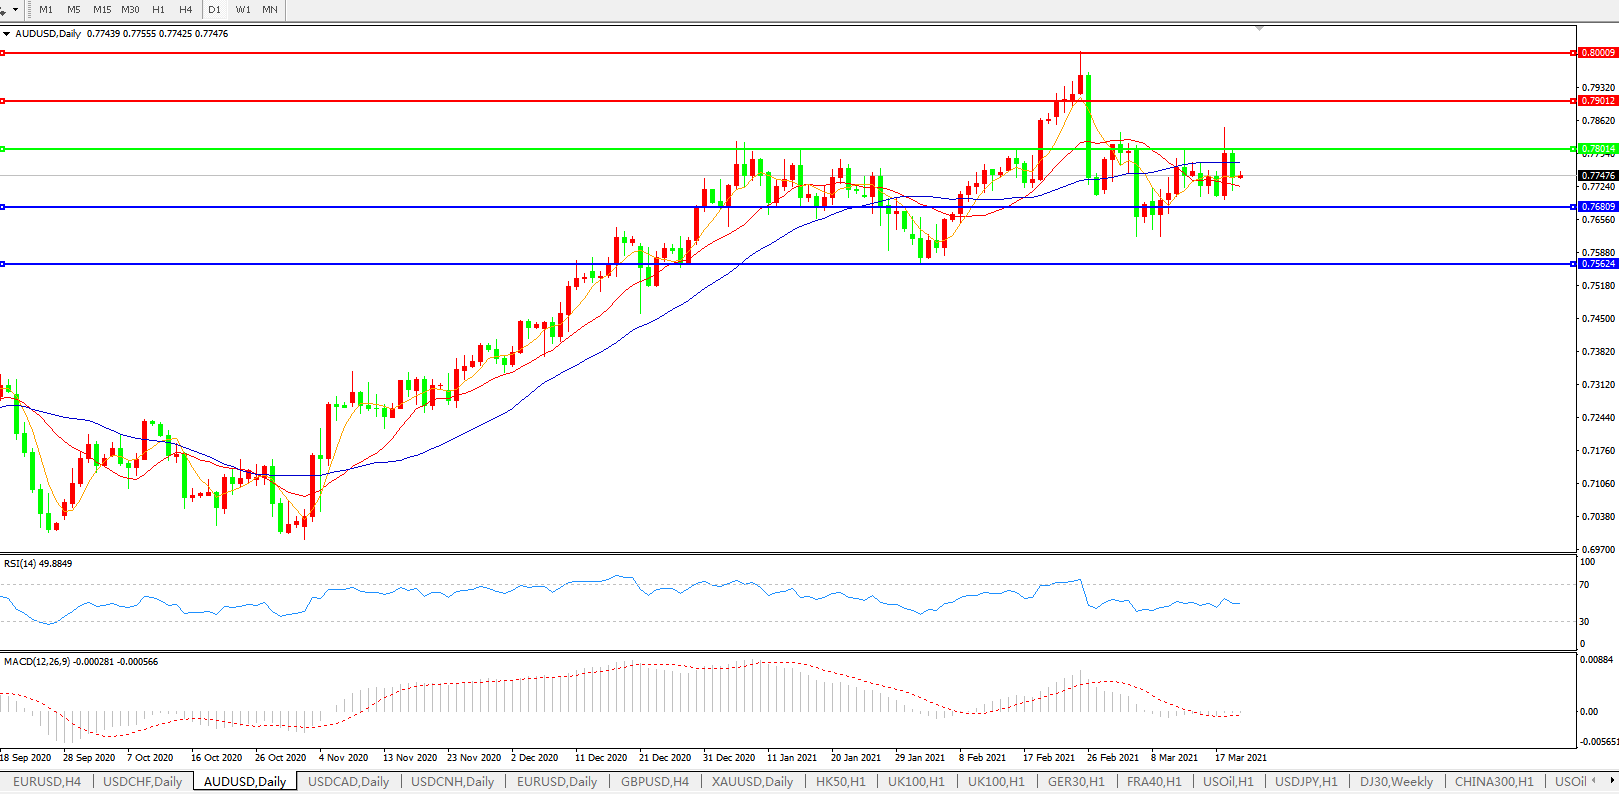Switch to the H4 timeframe
The width and height of the screenshot is (1619, 794).
(185, 10)
